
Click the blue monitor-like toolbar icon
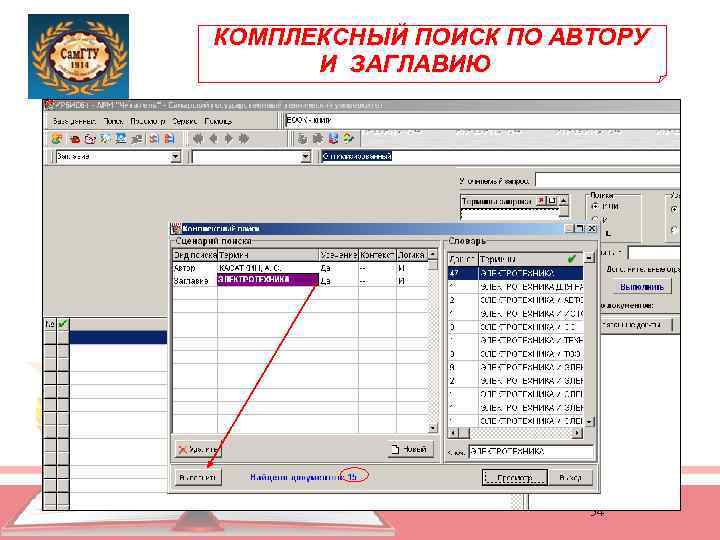(x=121, y=138)
